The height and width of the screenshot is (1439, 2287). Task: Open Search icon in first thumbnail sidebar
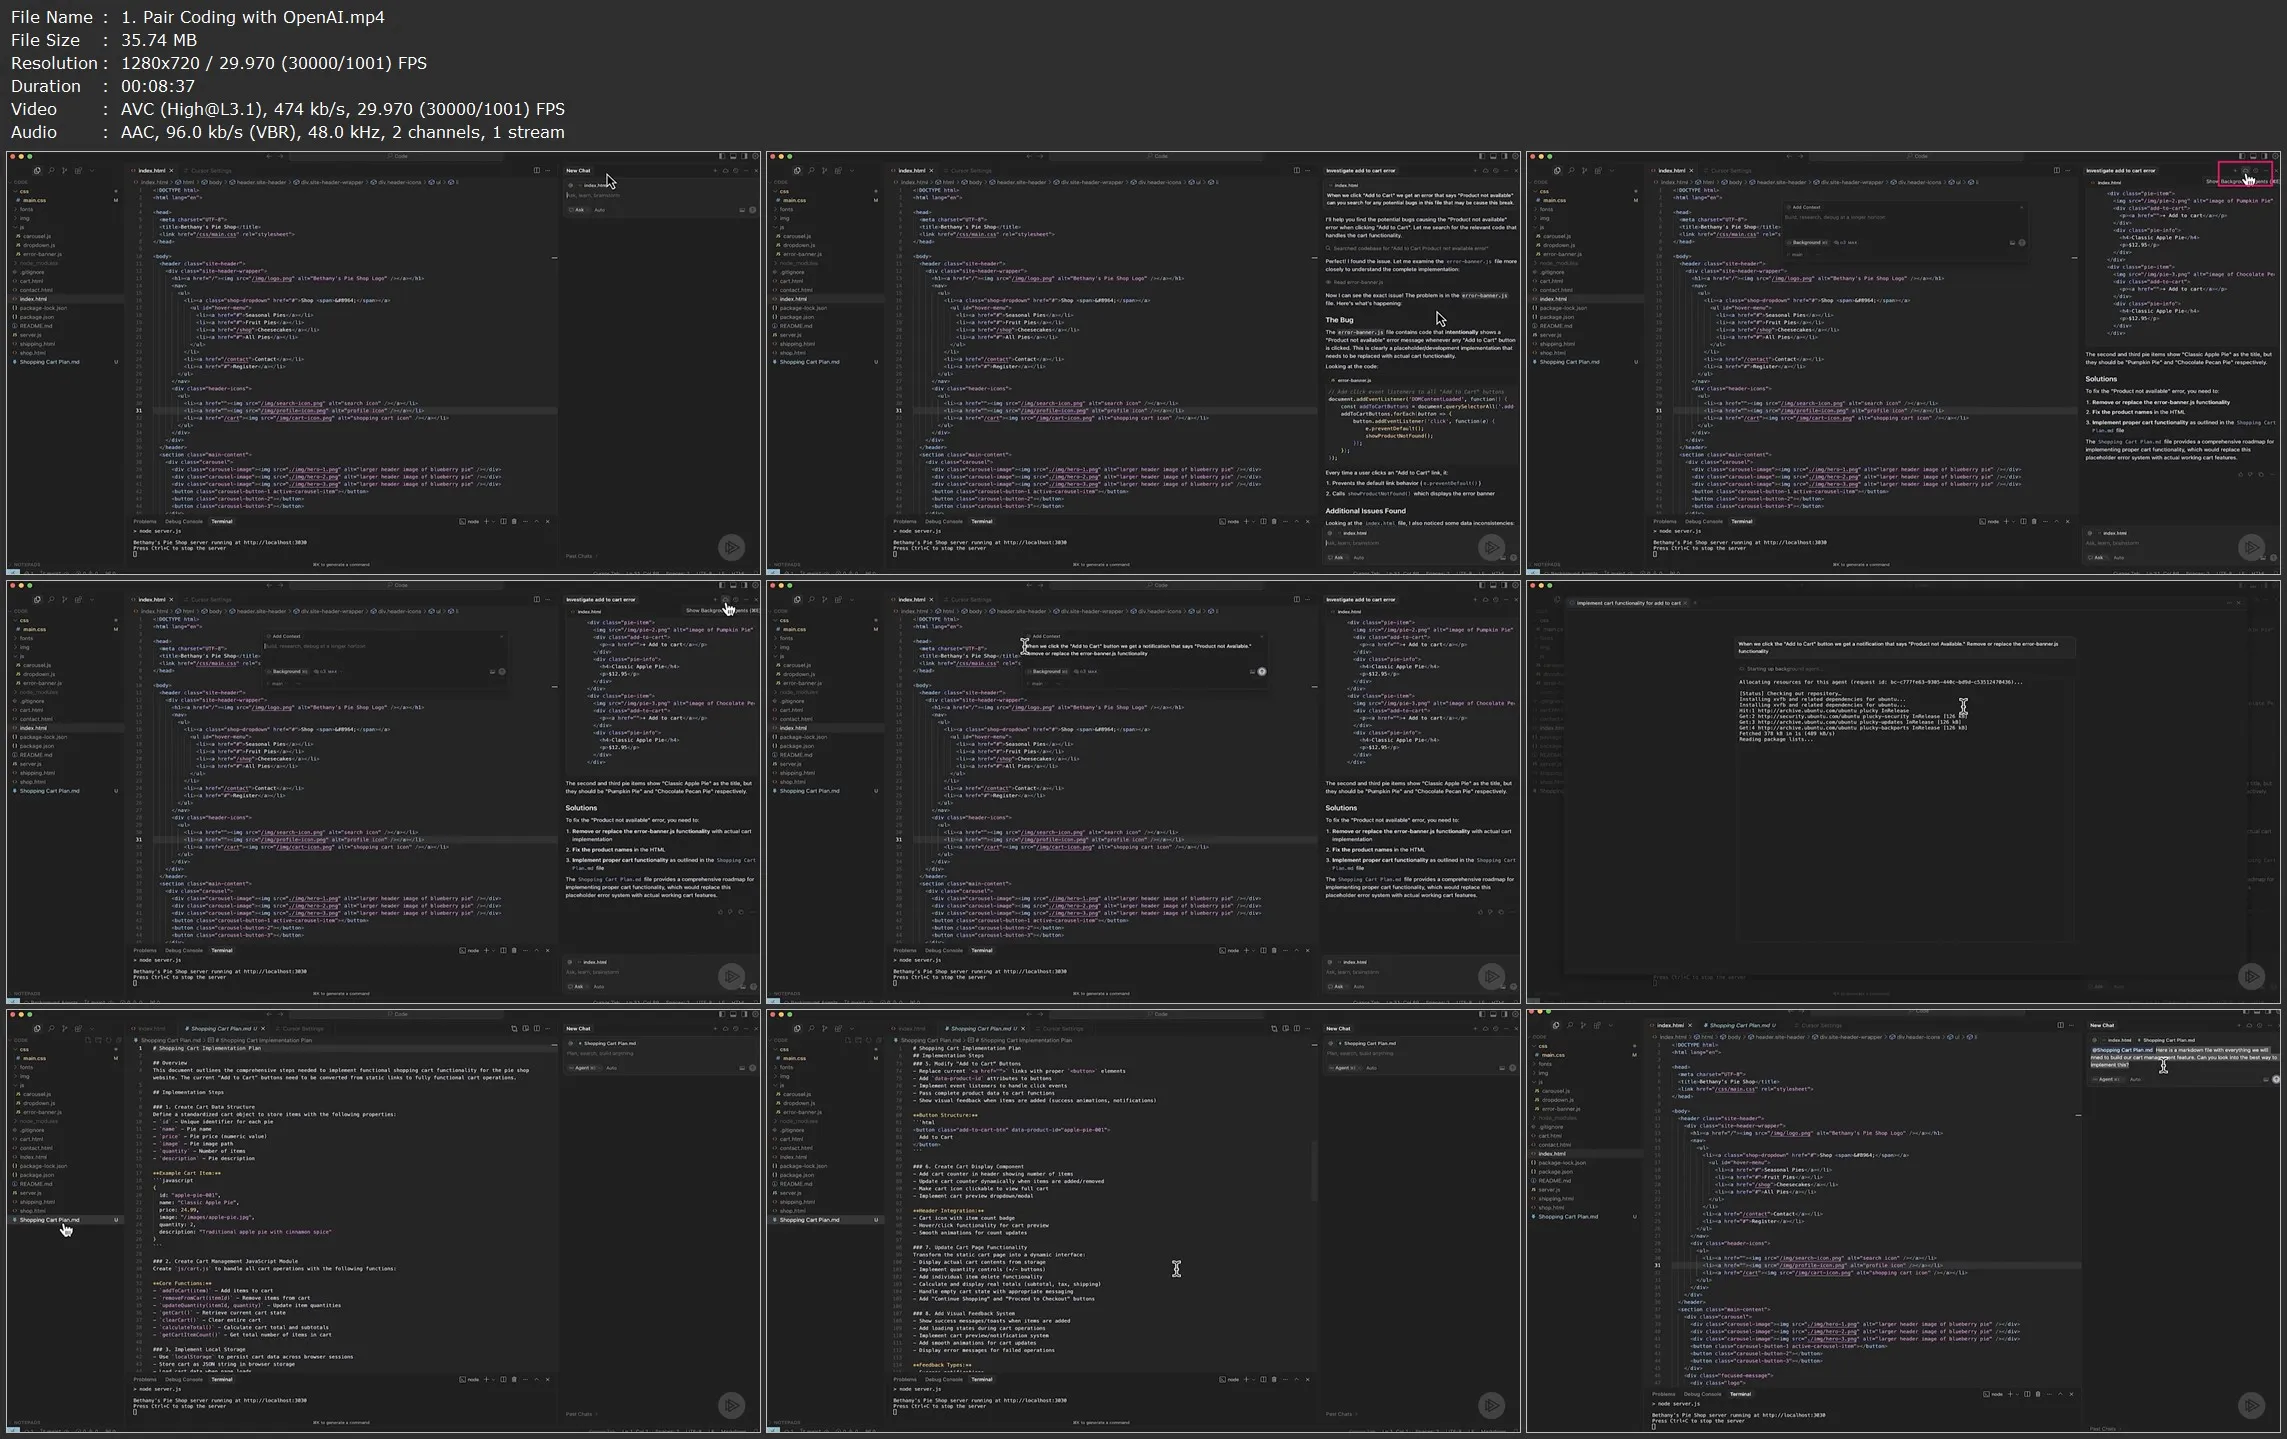[51, 171]
